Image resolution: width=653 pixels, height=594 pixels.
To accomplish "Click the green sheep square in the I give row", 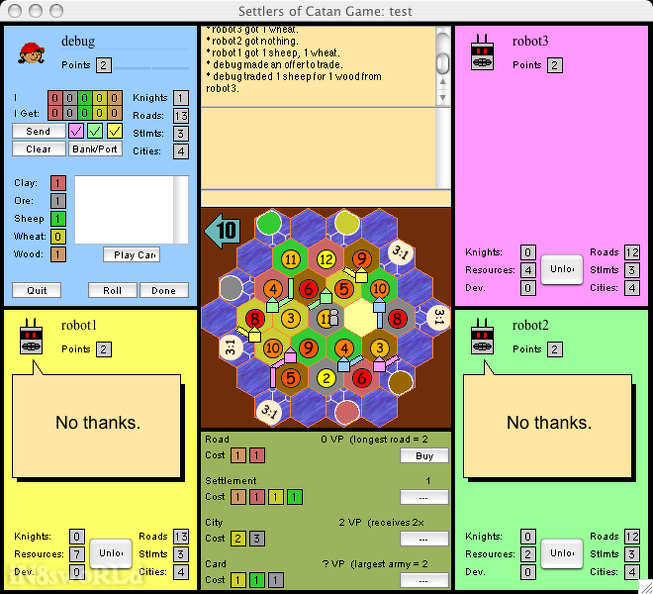I will pyautogui.click(x=85, y=98).
